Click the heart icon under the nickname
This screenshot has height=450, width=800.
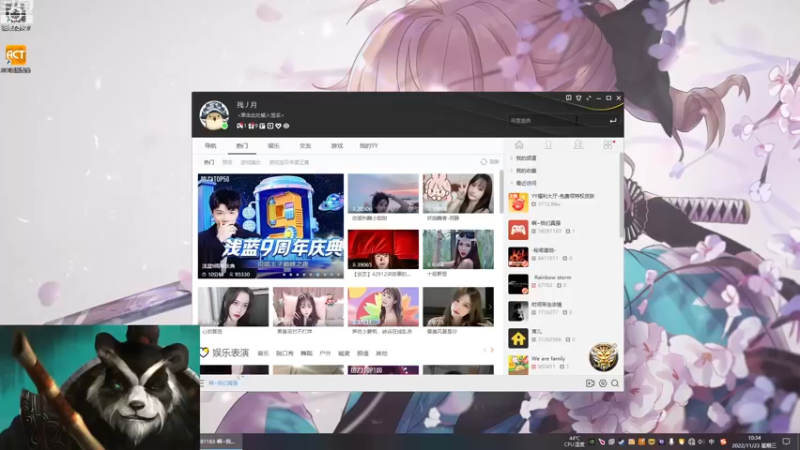(278, 126)
